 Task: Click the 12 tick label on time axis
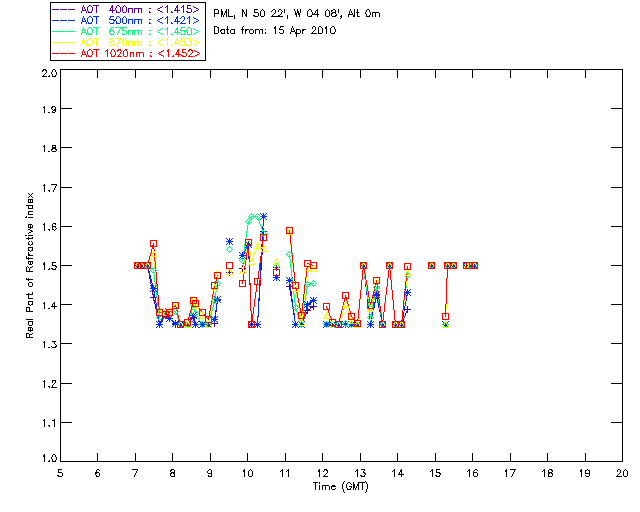(323, 473)
